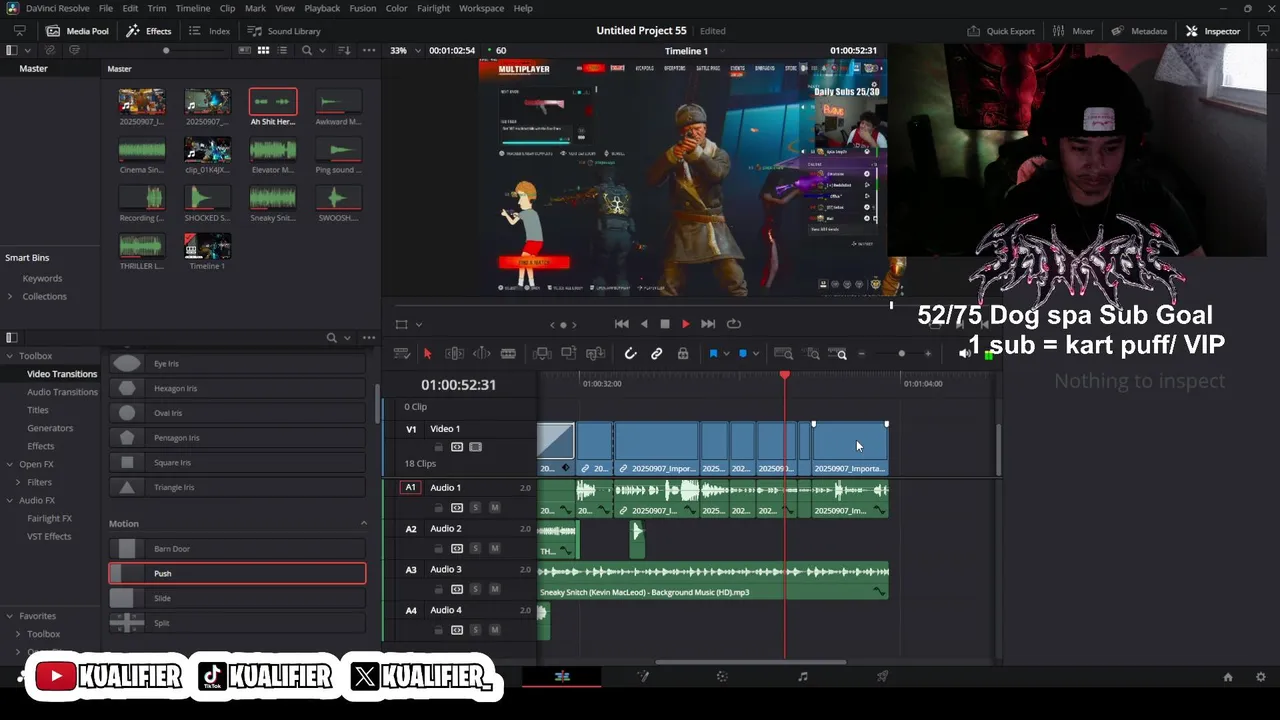
Task: Open the Trim menu
Action: (x=156, y=8)
